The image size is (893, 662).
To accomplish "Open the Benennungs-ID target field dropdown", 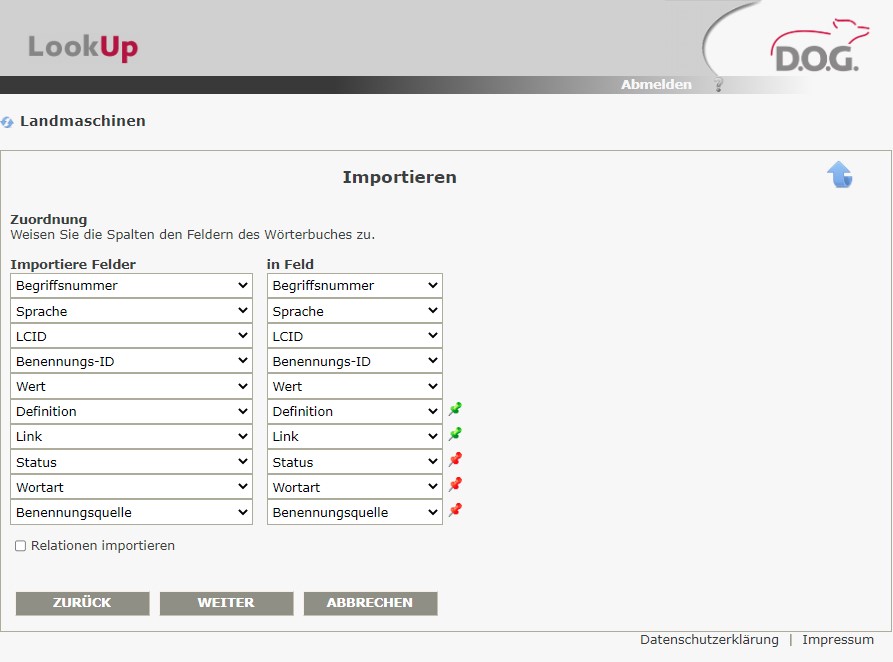I will pos(354,361).
